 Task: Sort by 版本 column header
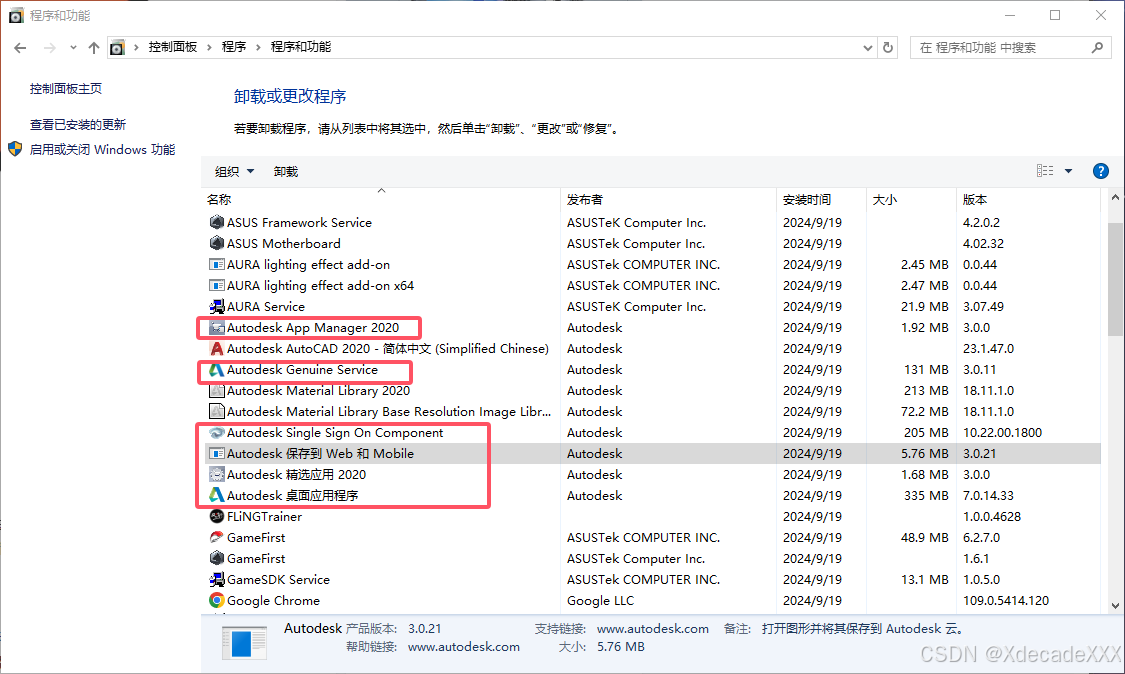pos(1027,199)
